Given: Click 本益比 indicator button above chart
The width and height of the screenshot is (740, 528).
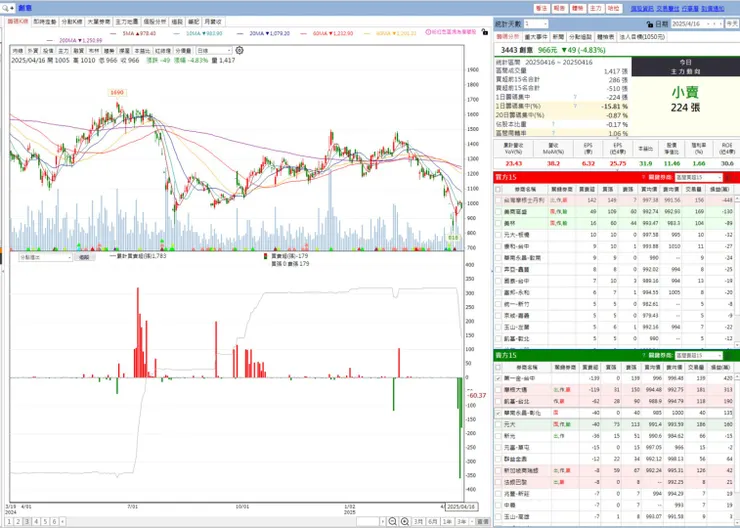Looking at the screenshot, I should tap(142, 50).
